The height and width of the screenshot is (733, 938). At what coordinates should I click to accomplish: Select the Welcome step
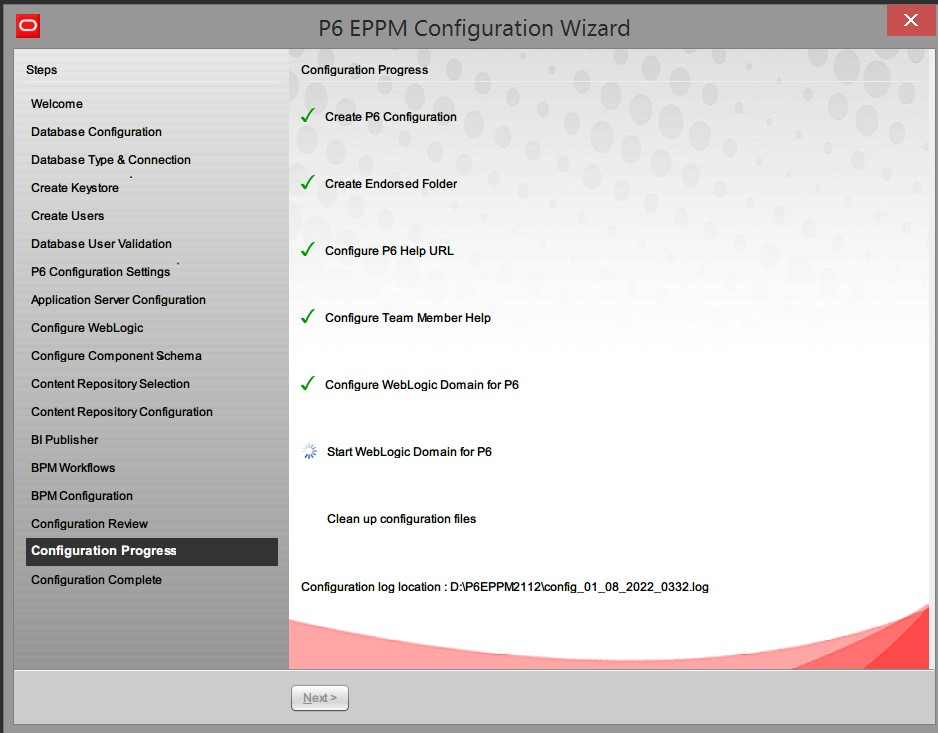pyautogui.click(x=57, y=104)
